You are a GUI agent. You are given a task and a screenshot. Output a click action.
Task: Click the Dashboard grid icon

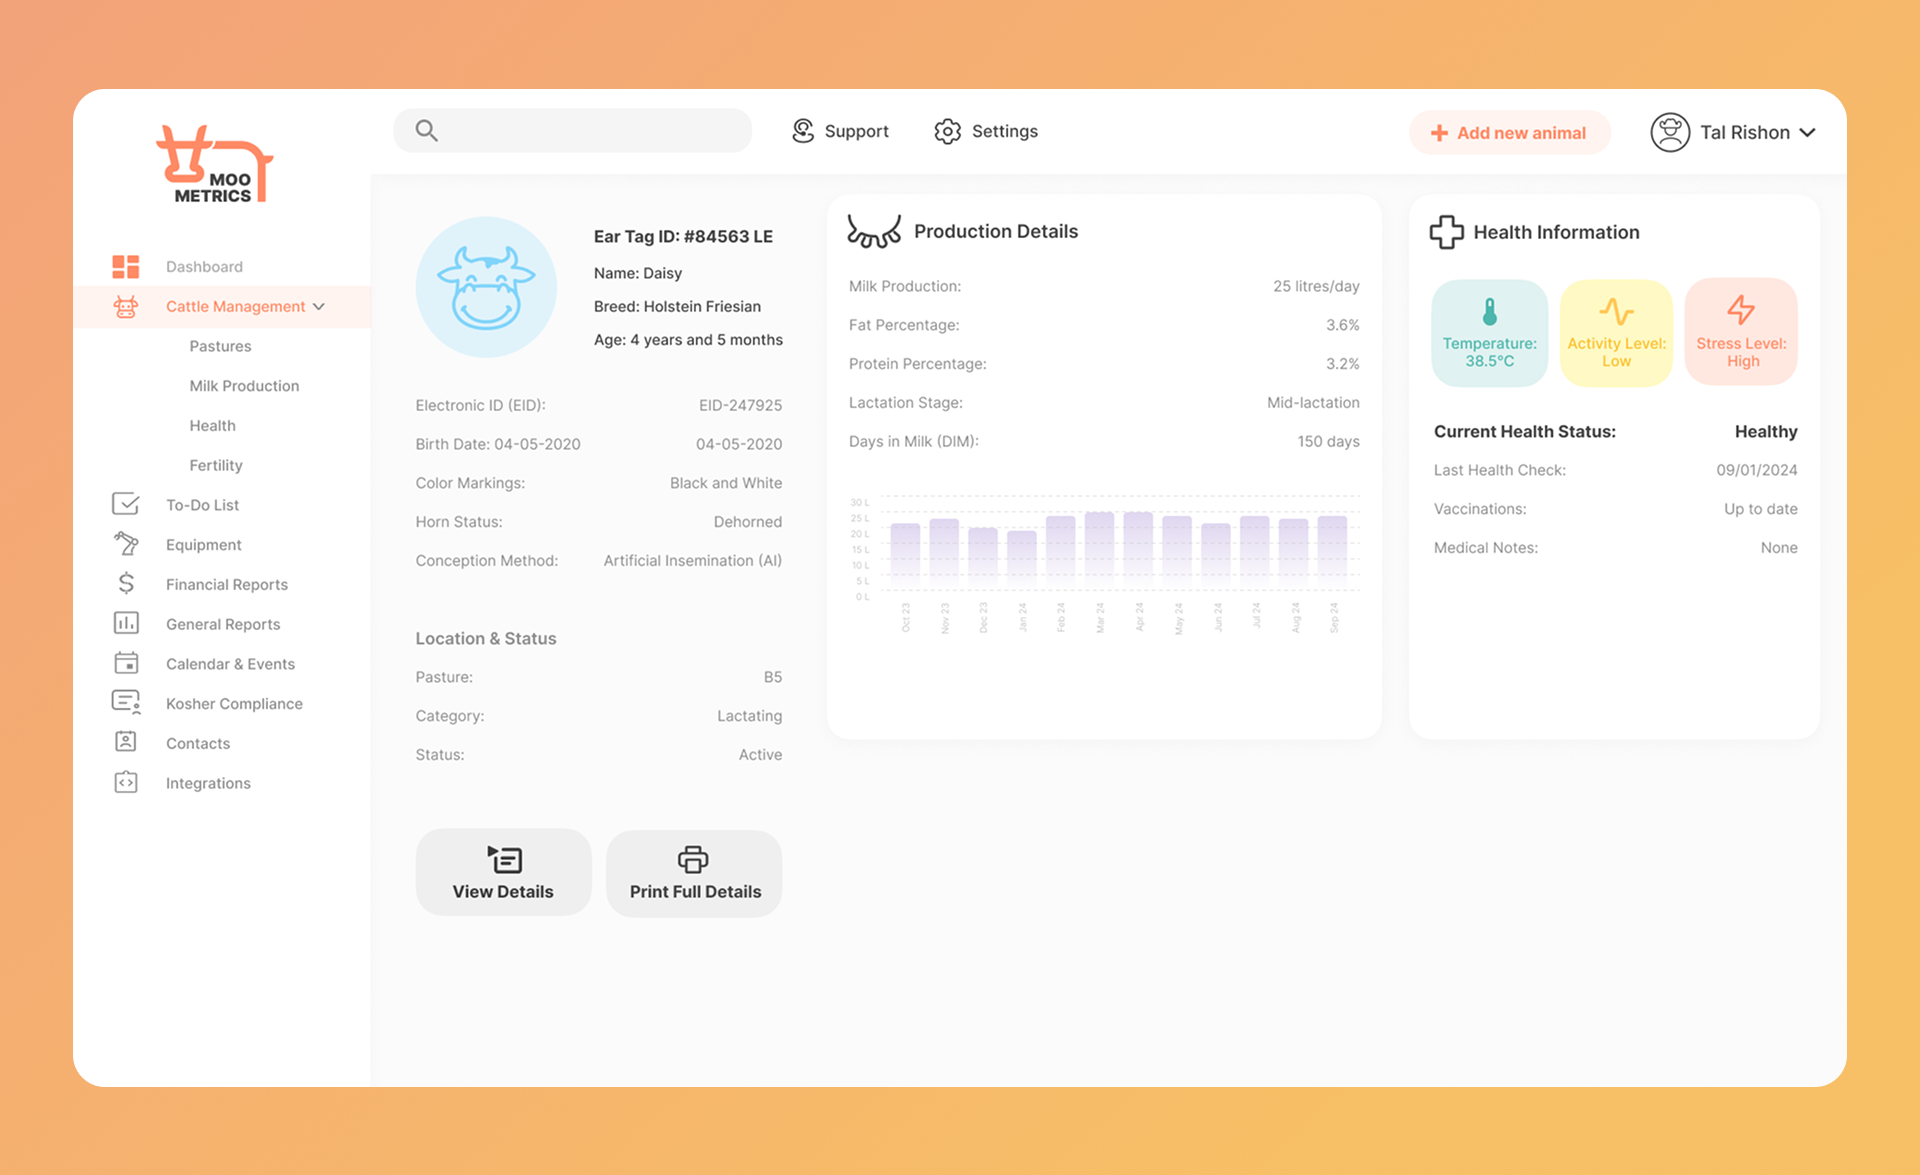click(125, 266)
